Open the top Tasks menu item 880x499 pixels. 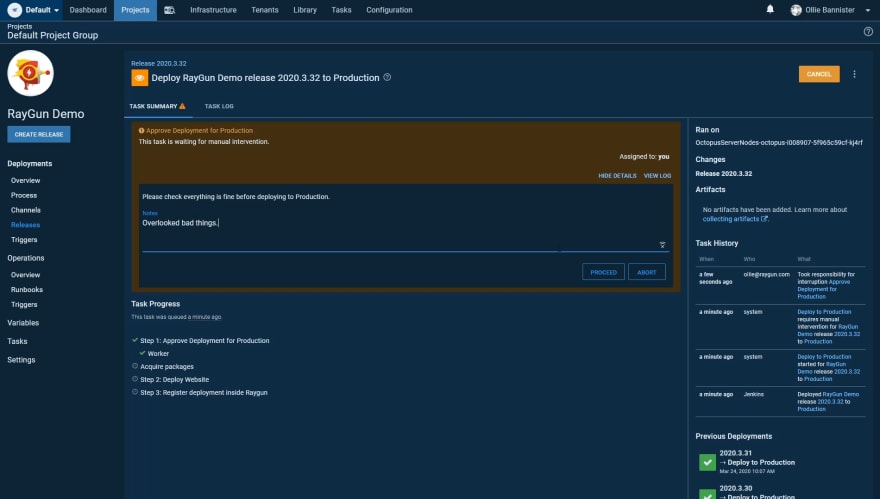click(x=341, y=10)
